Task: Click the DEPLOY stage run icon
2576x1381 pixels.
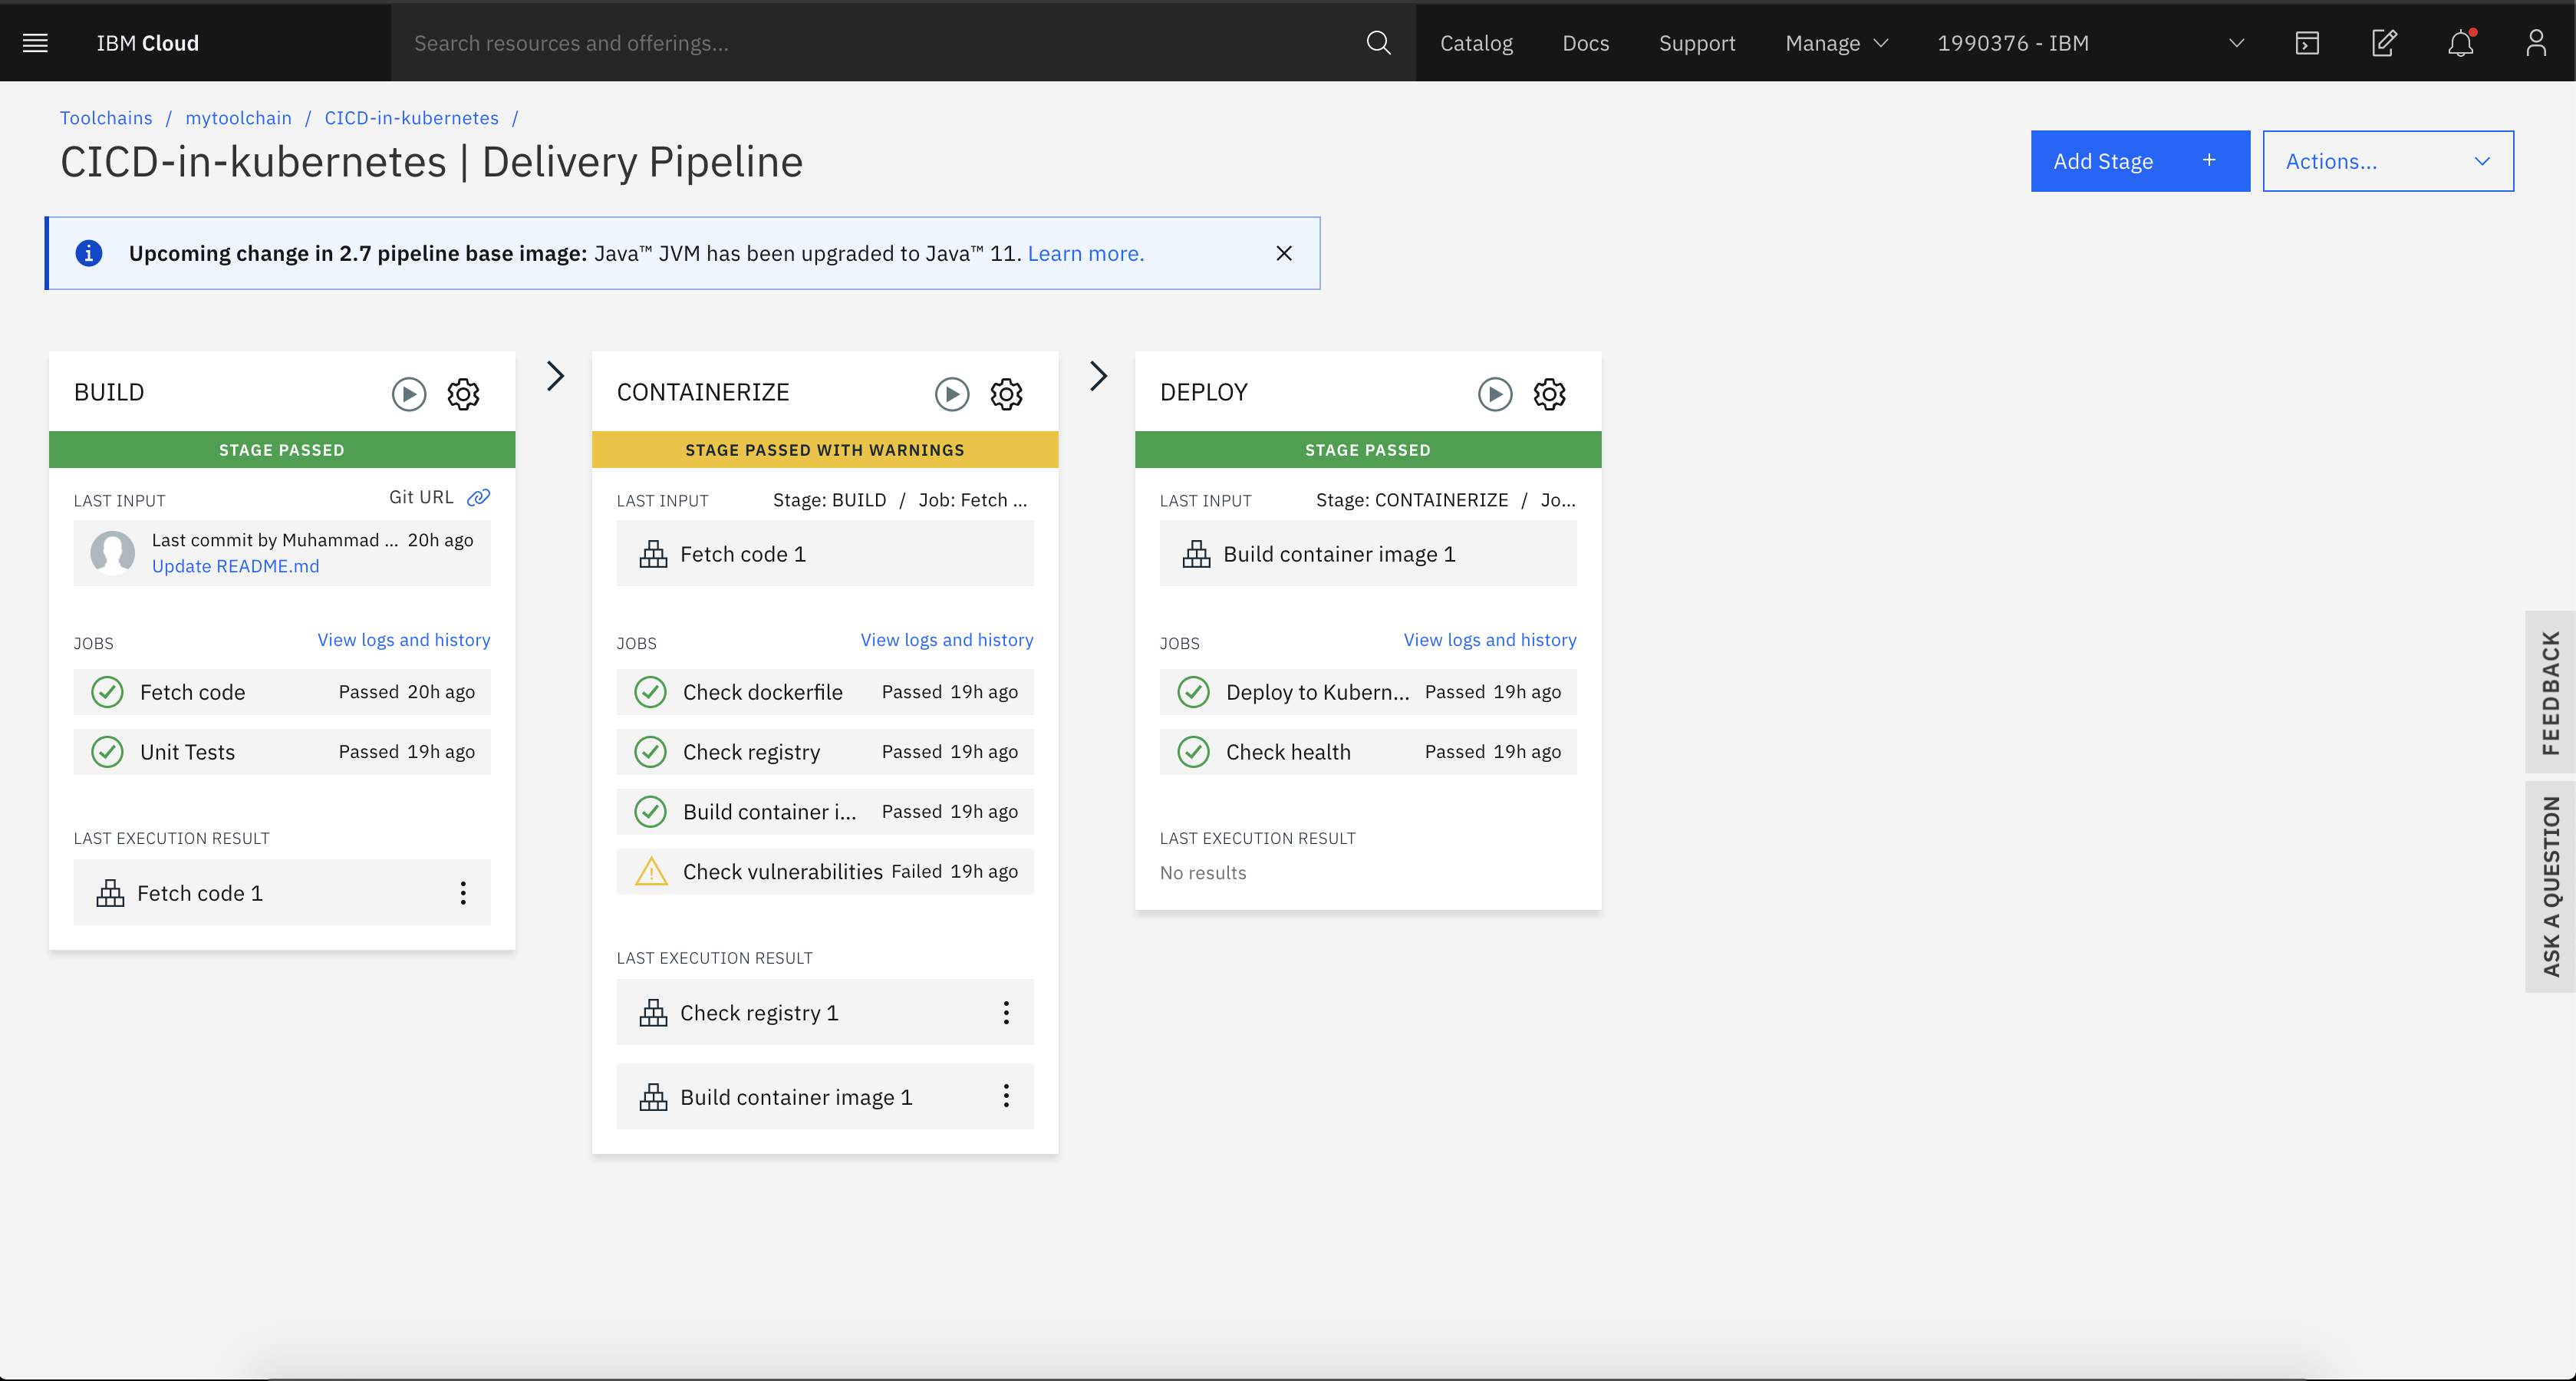Action: [x=1494, y=392]
